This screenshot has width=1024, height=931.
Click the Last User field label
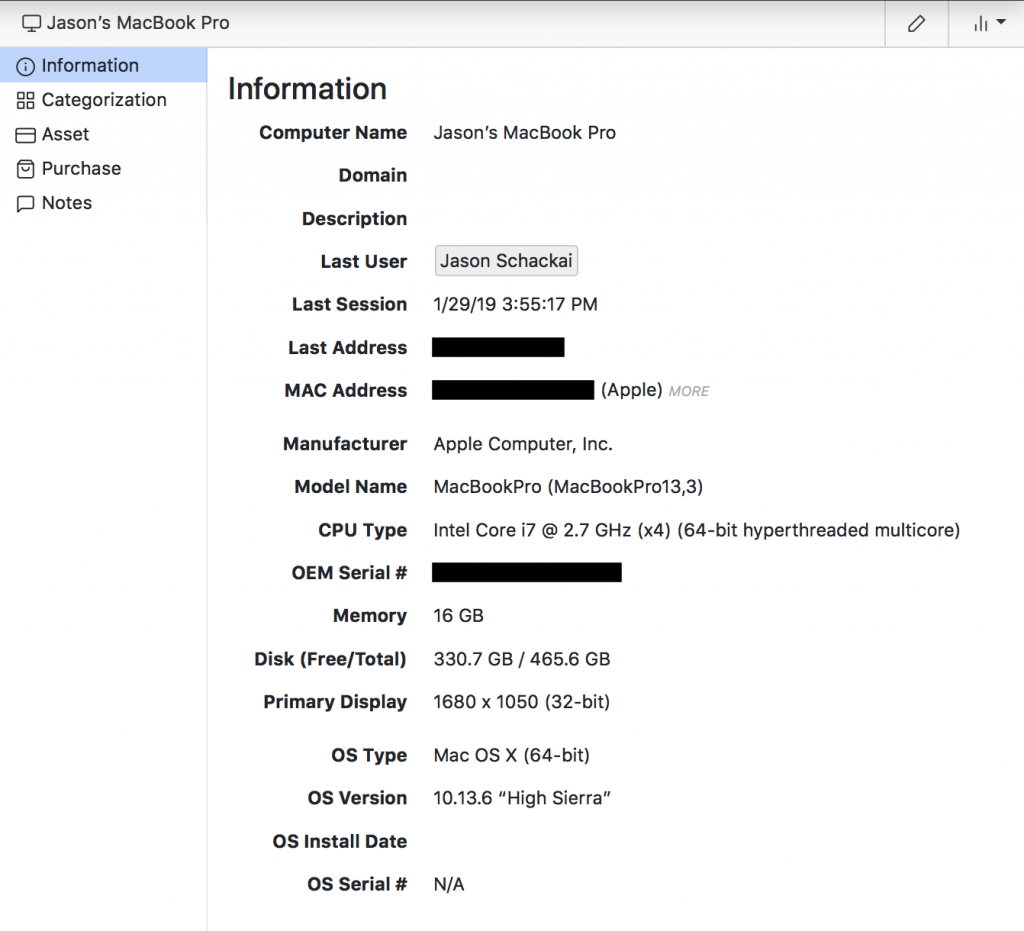[364, 262]
